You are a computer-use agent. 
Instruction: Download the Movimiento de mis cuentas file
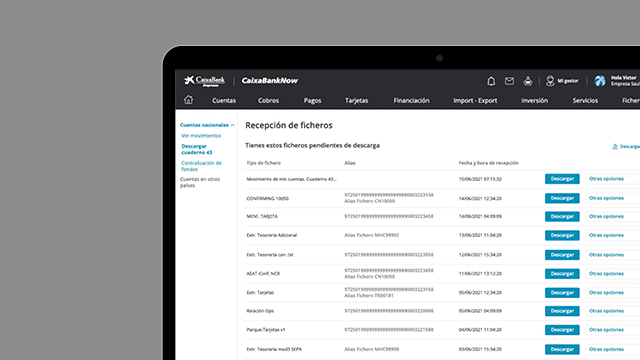[562, 179]
